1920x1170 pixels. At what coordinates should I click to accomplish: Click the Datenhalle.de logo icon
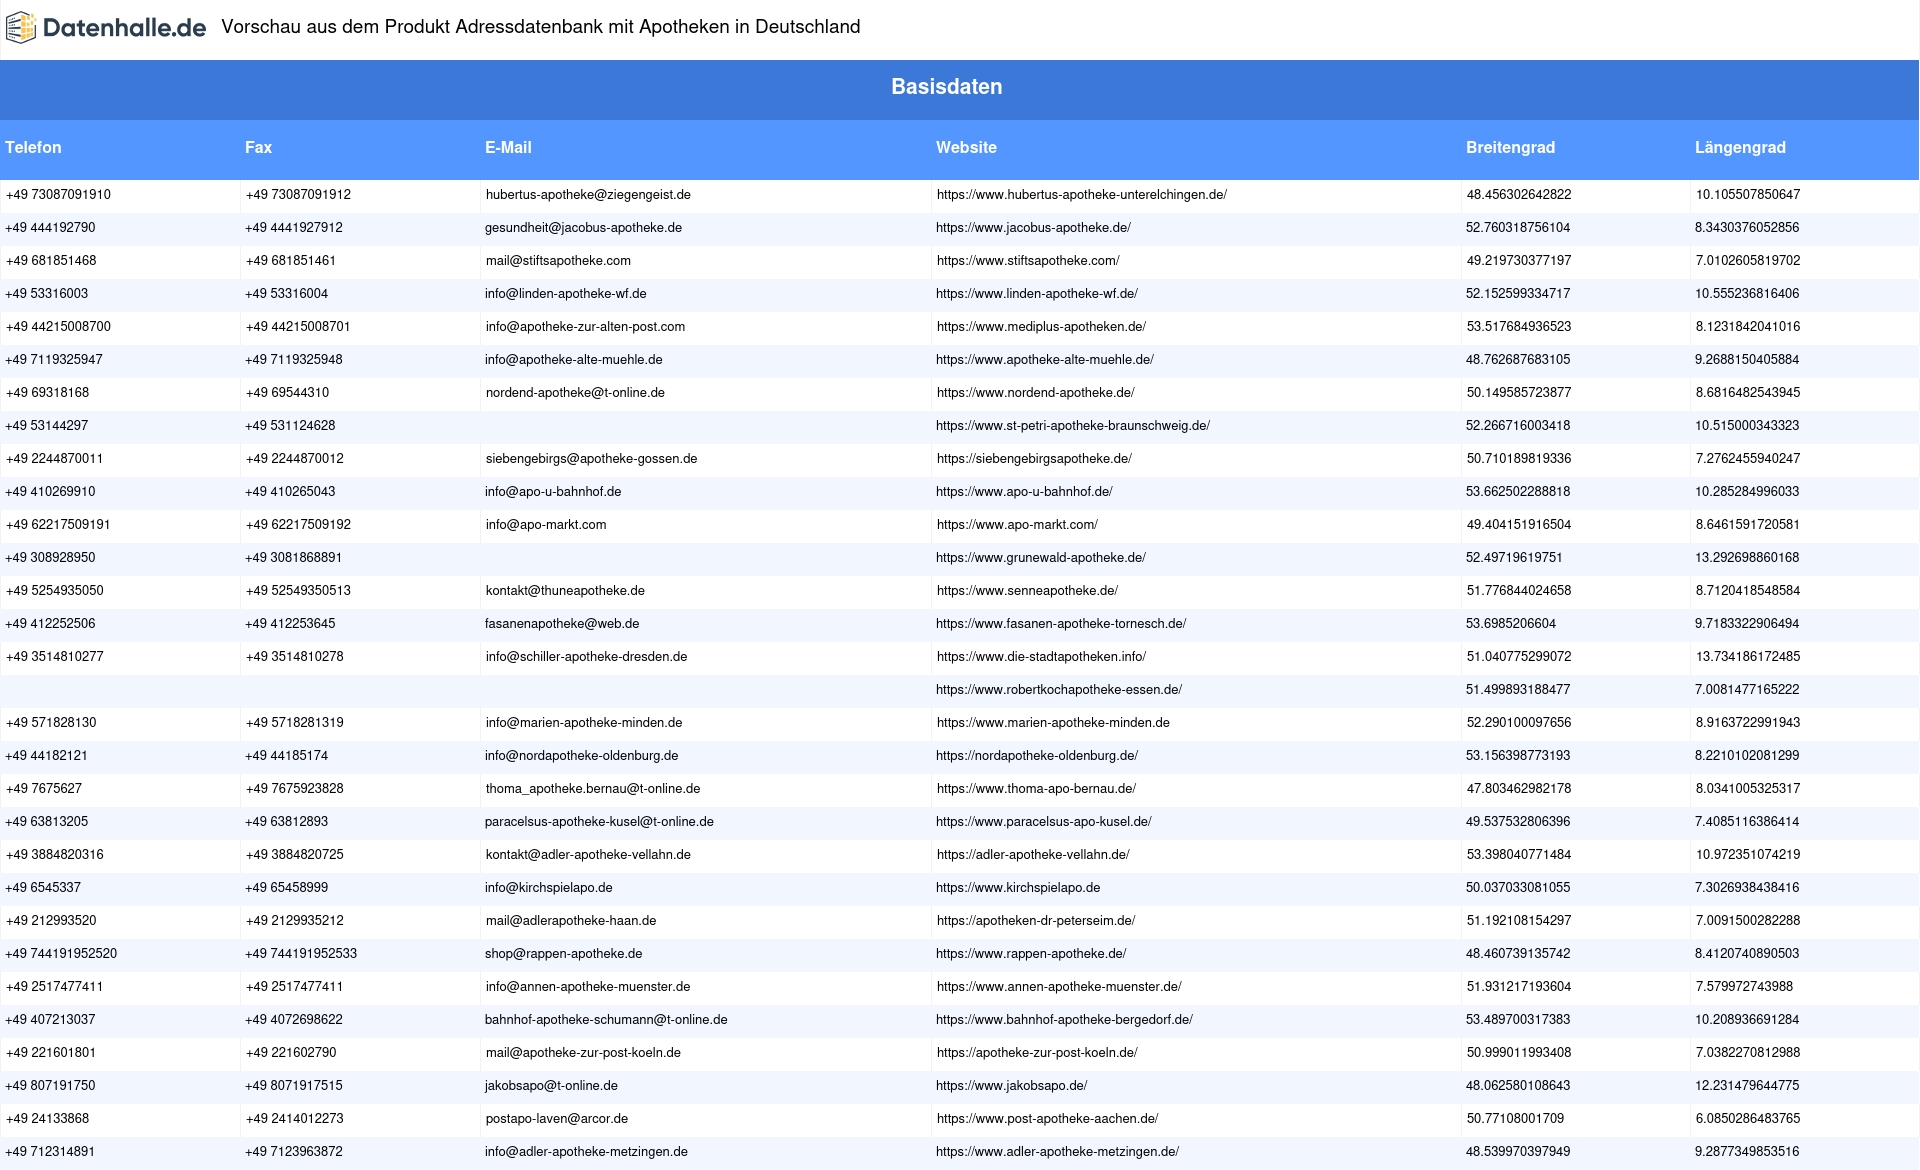coord(21,28)
